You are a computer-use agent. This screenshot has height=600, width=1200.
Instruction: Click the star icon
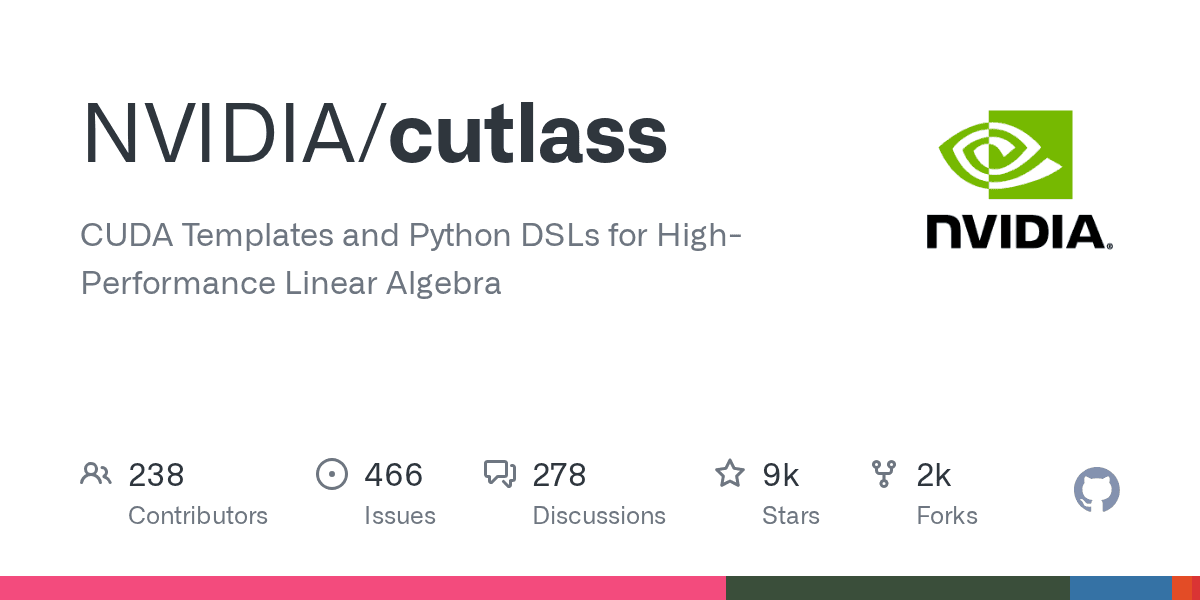point(729,474)
